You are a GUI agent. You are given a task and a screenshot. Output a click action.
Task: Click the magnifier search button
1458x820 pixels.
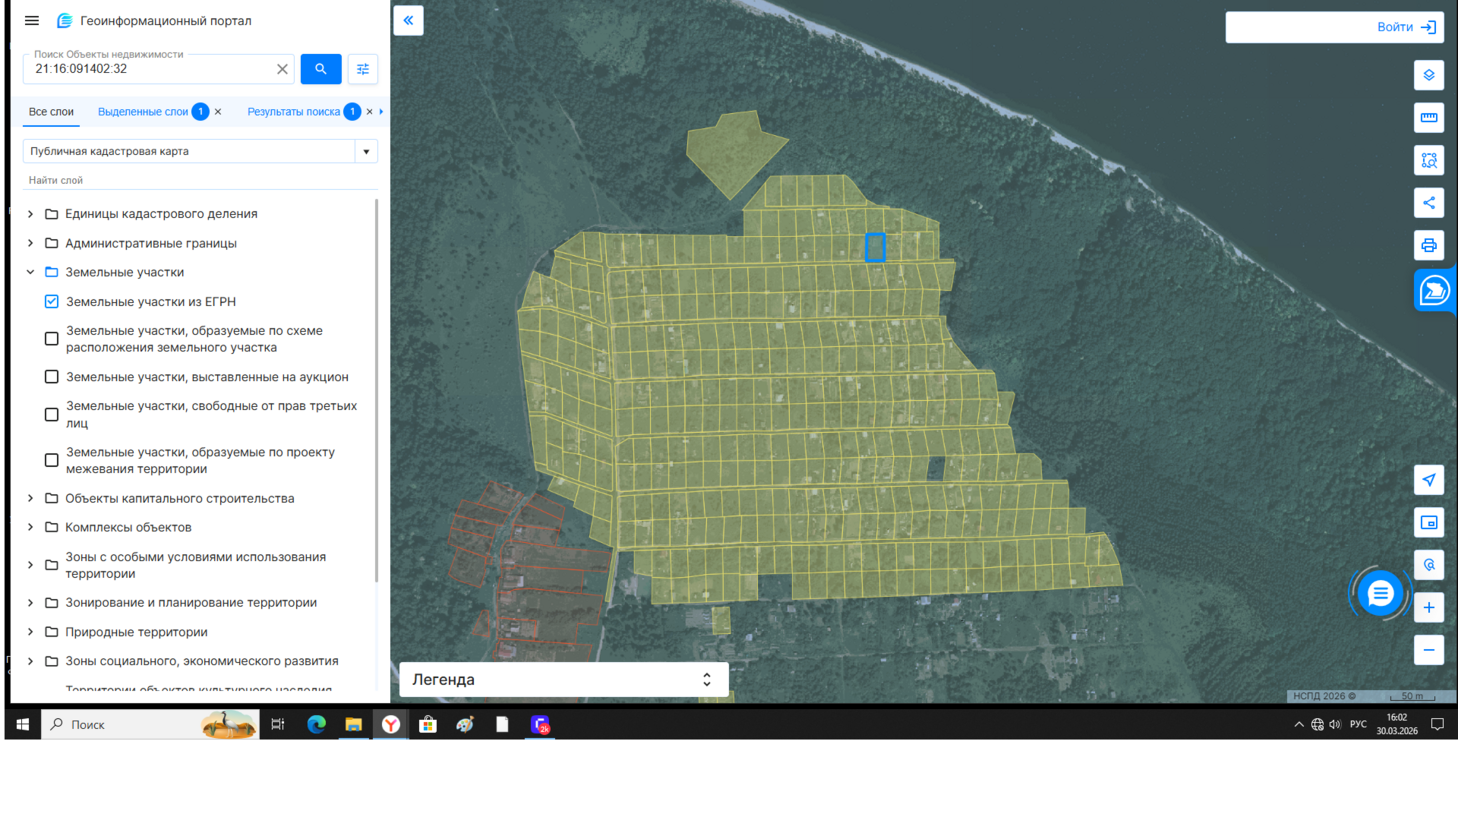[320, 69]
